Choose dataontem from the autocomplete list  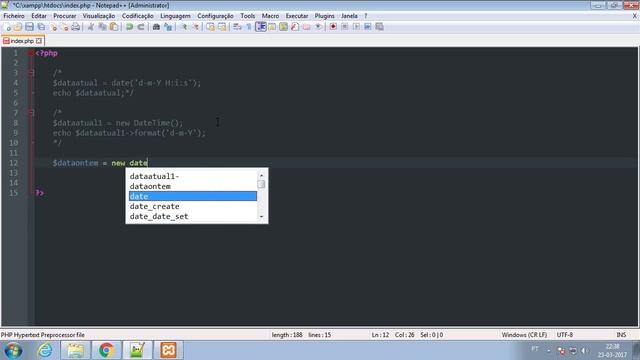pos(193,186)
